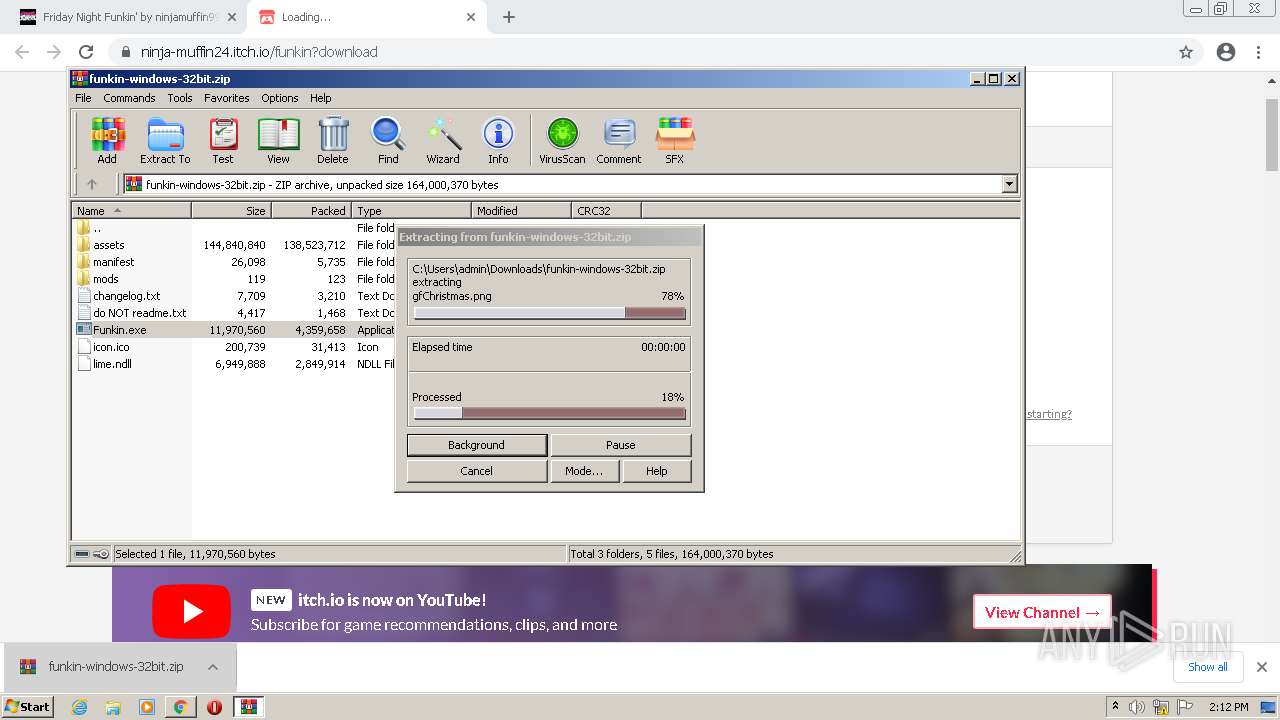
Task: Click the page vertical scrollbar
Action: tap(1272, 135)
